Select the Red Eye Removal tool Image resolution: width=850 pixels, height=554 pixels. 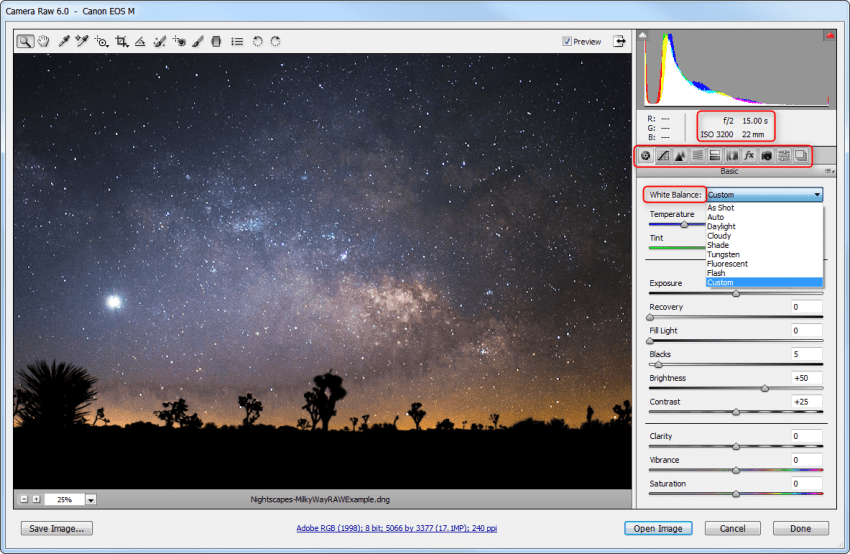179,41
